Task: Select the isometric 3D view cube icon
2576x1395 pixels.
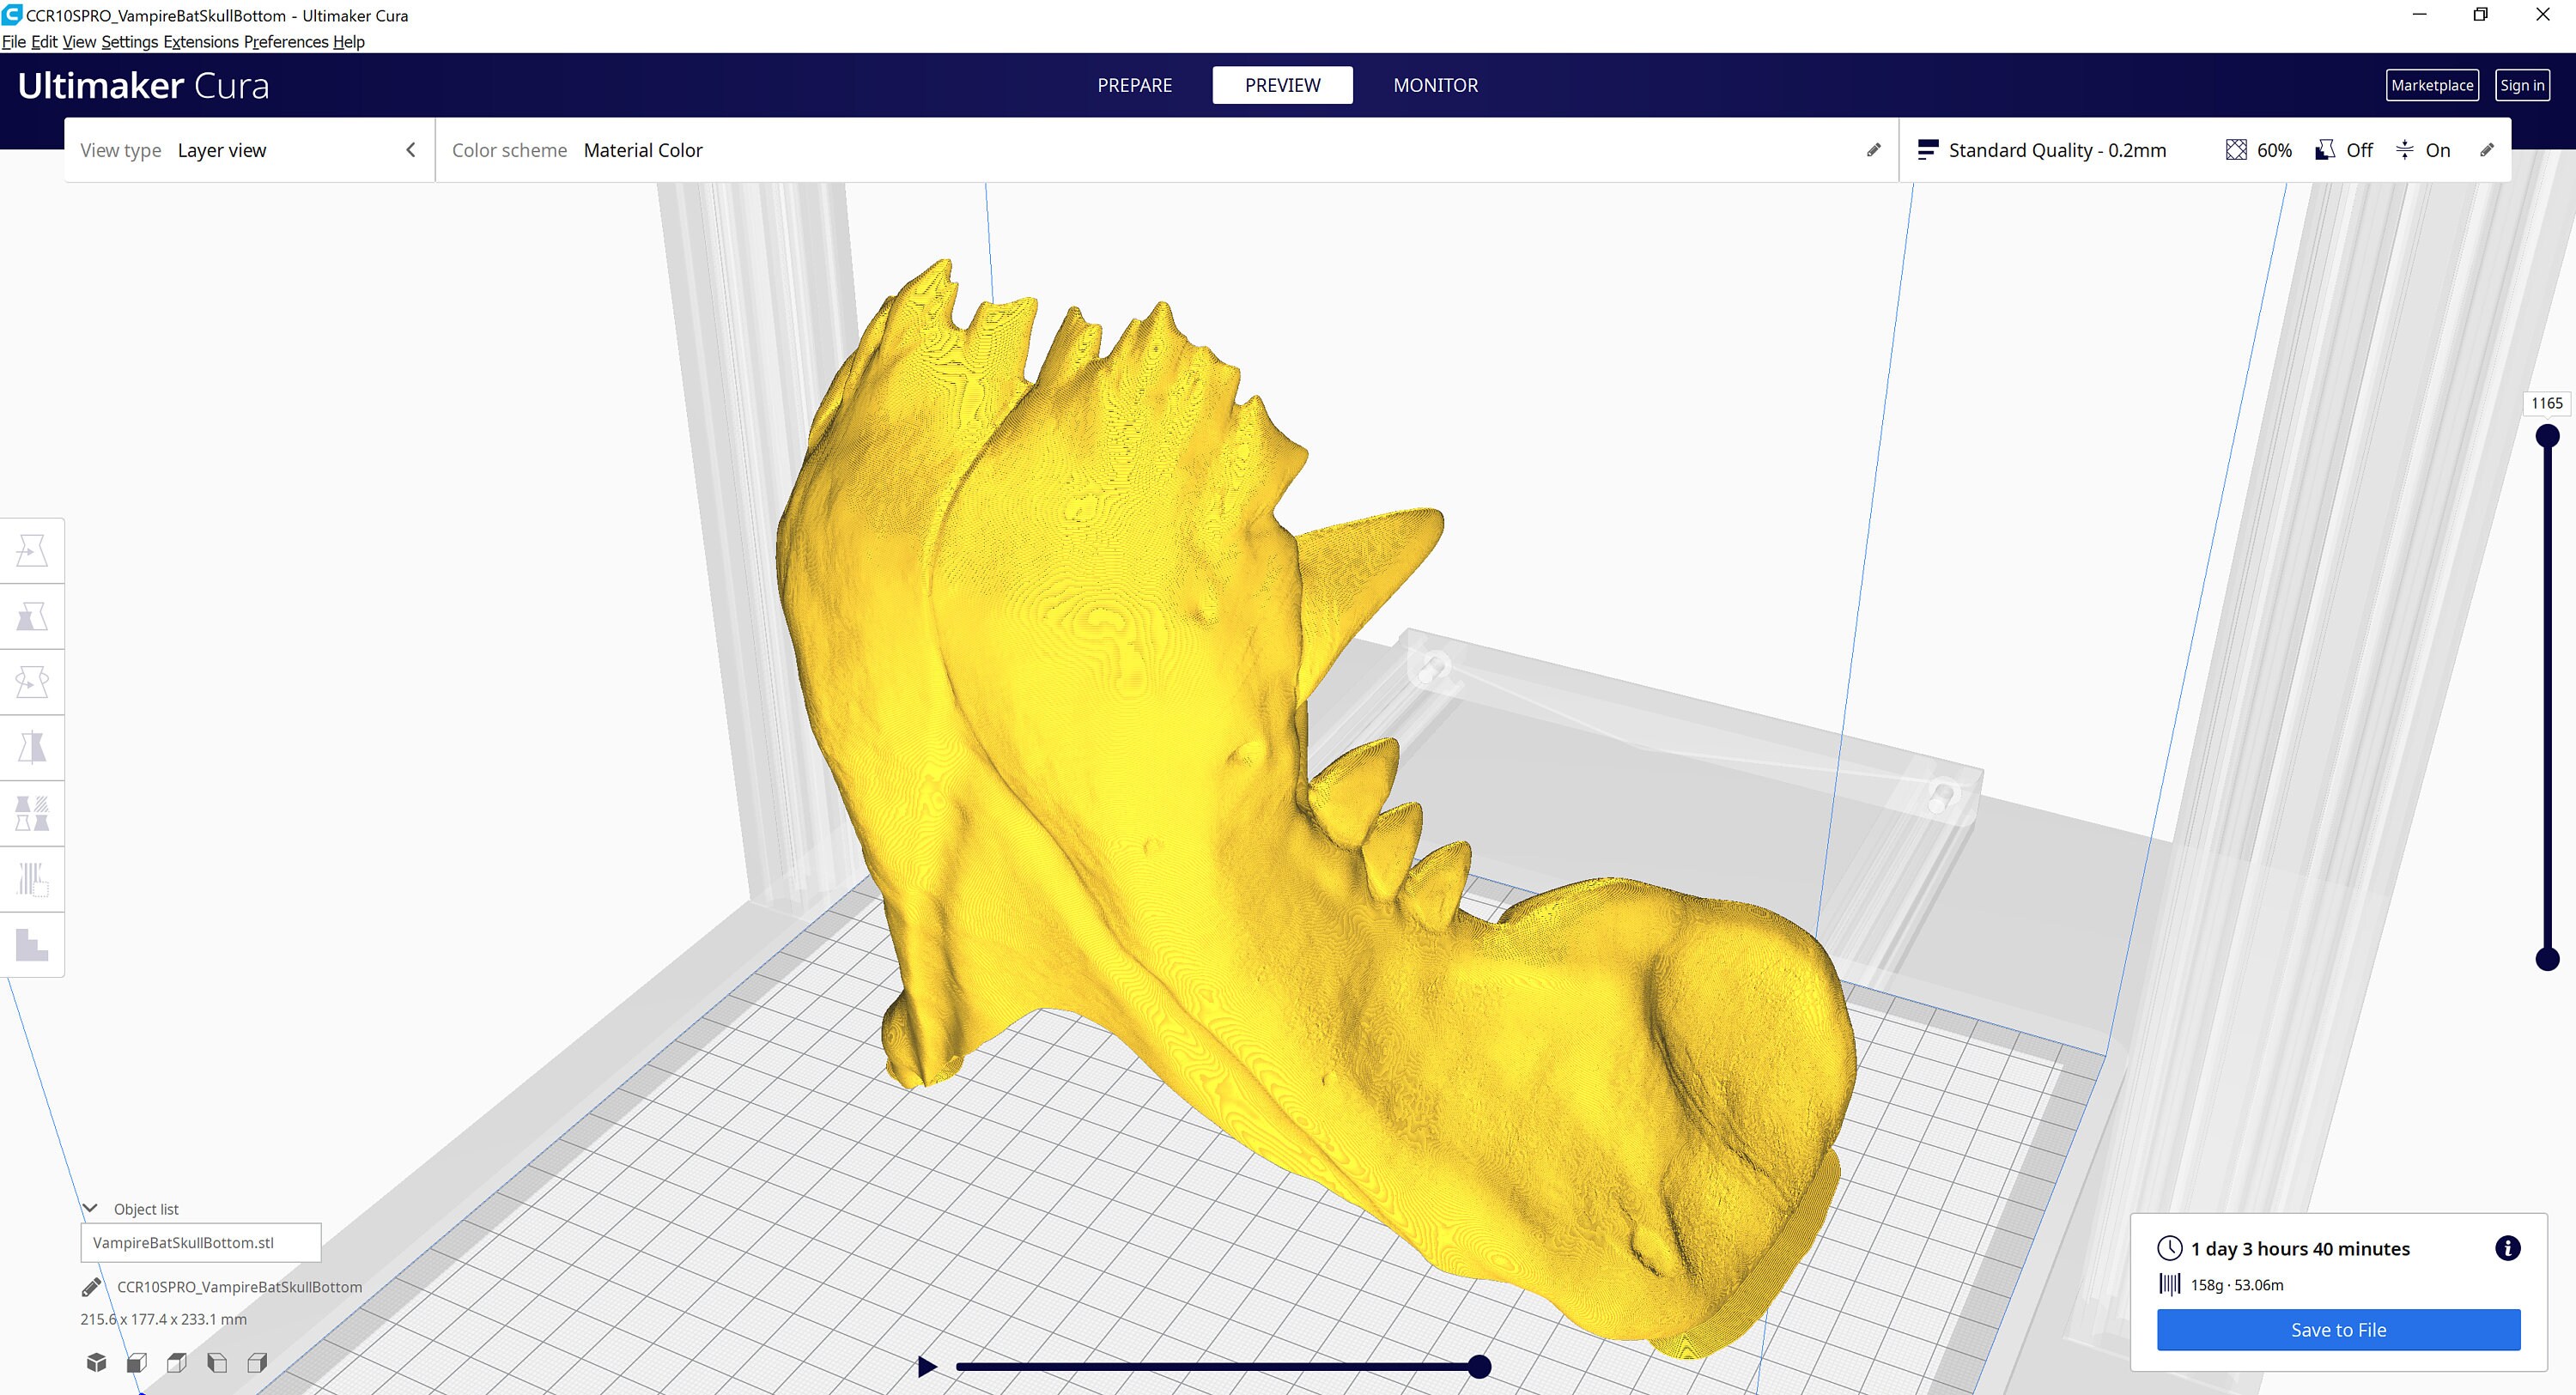Action: click(96, 1362)
